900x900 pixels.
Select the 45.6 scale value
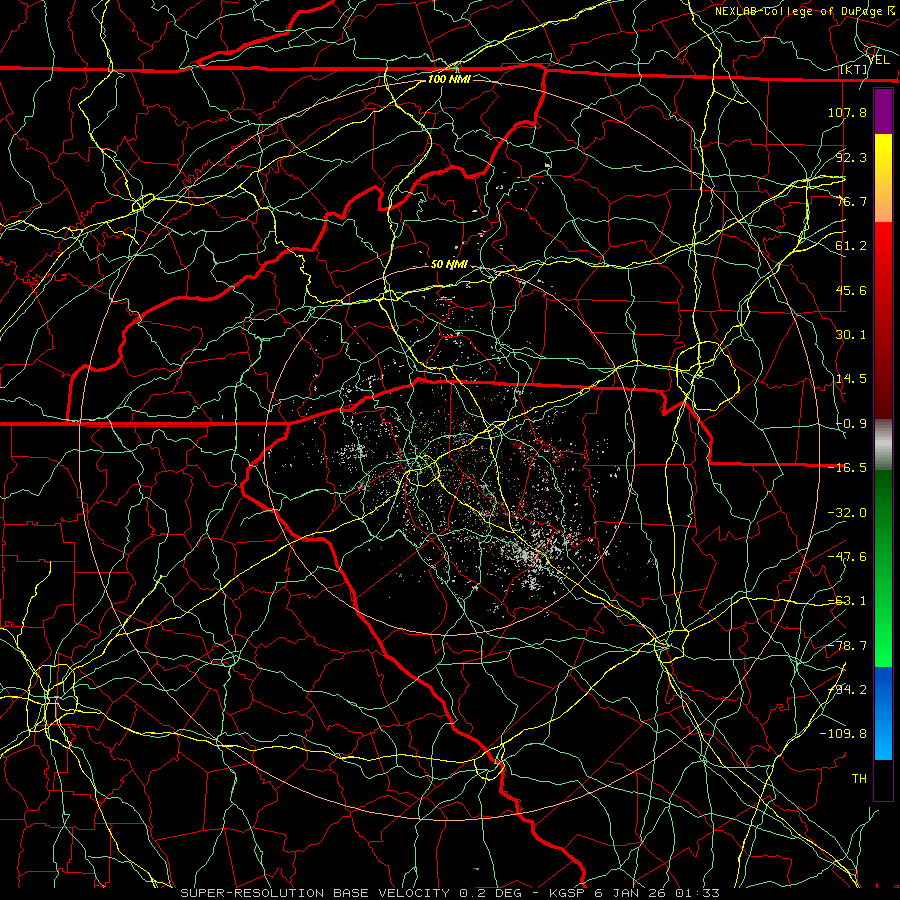(x=851, y=290)
